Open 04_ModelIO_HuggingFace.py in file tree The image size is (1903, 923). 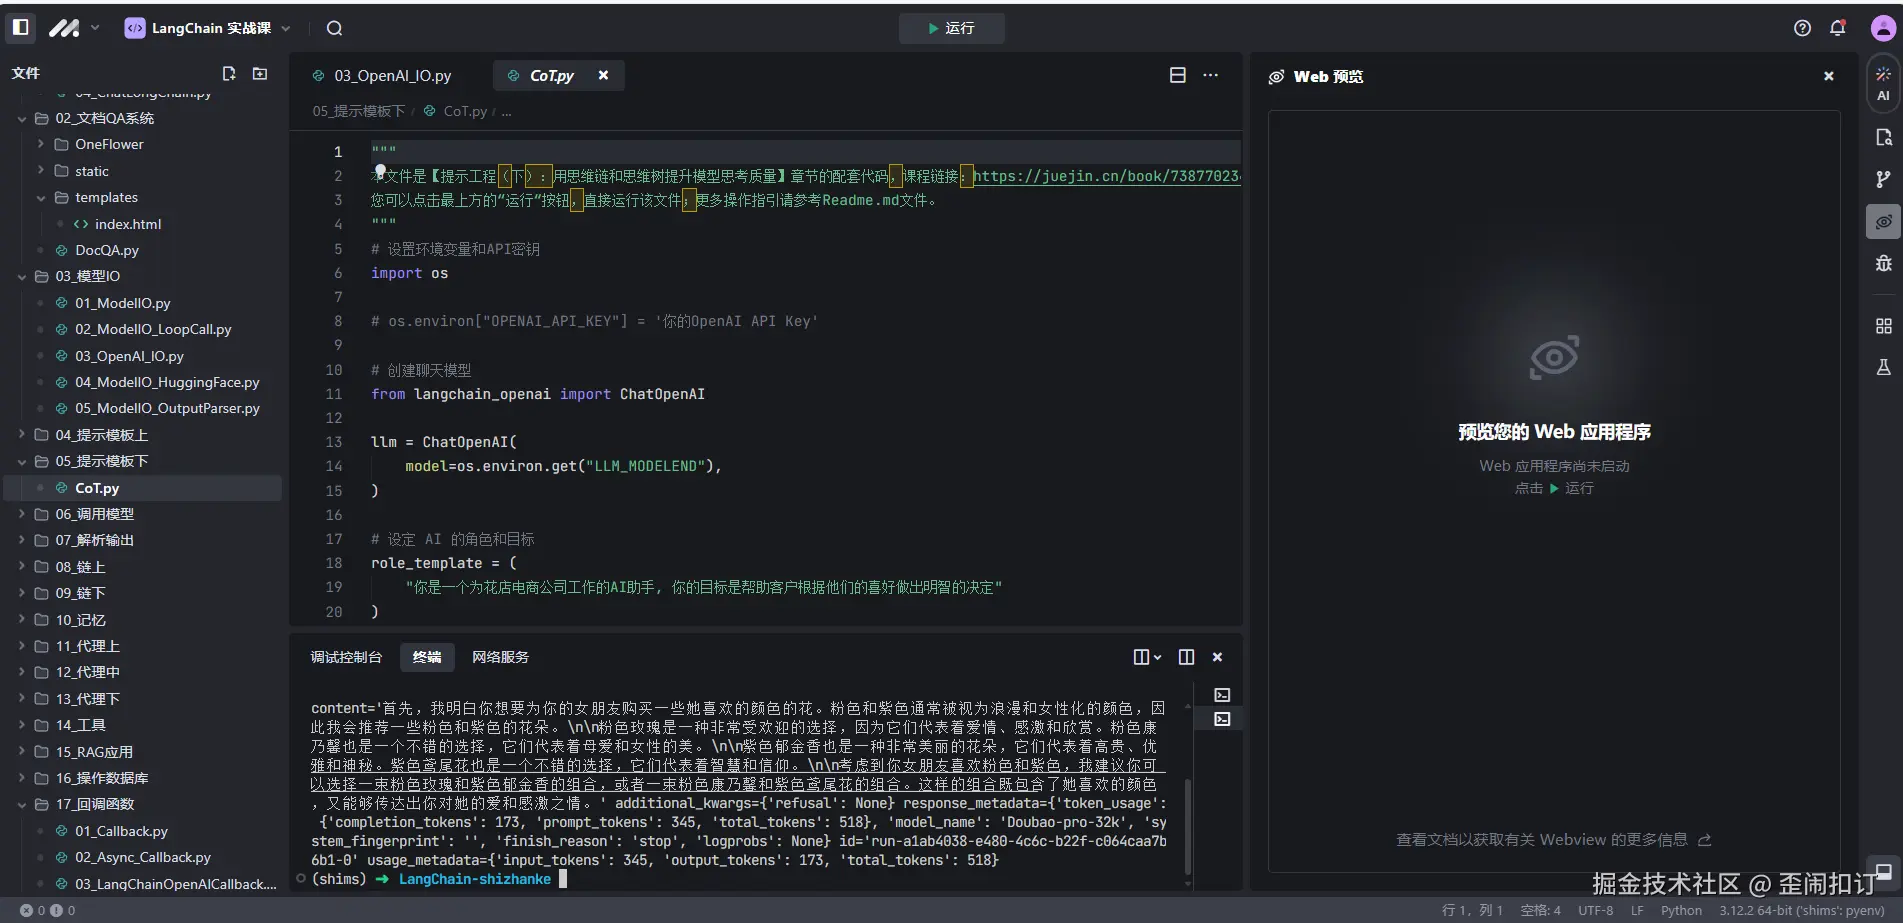point(167,382)
